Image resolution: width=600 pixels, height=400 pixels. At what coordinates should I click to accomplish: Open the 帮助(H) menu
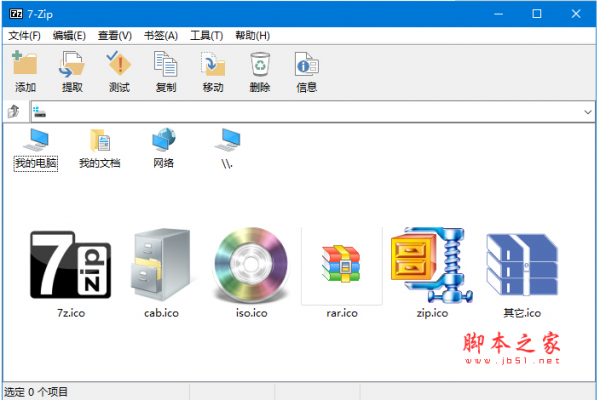(x=253, y=36)
